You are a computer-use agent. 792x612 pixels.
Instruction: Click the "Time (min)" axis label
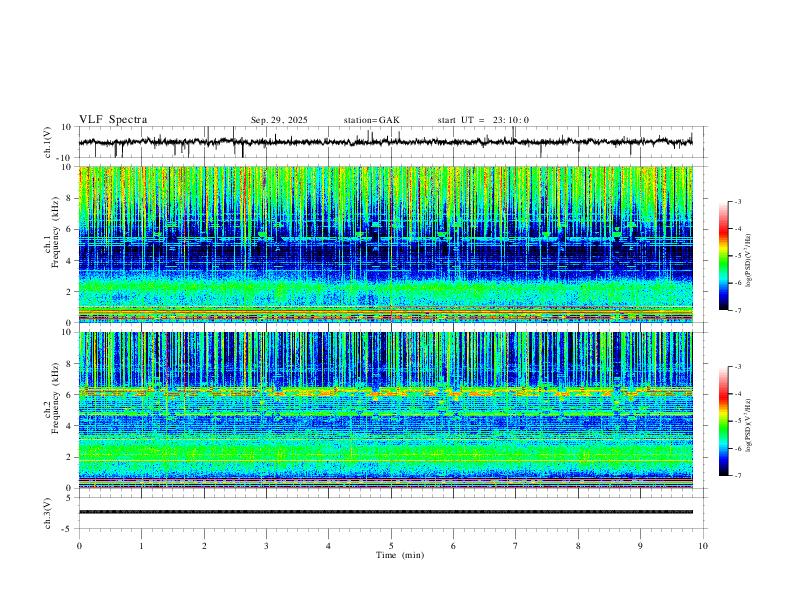400,555
